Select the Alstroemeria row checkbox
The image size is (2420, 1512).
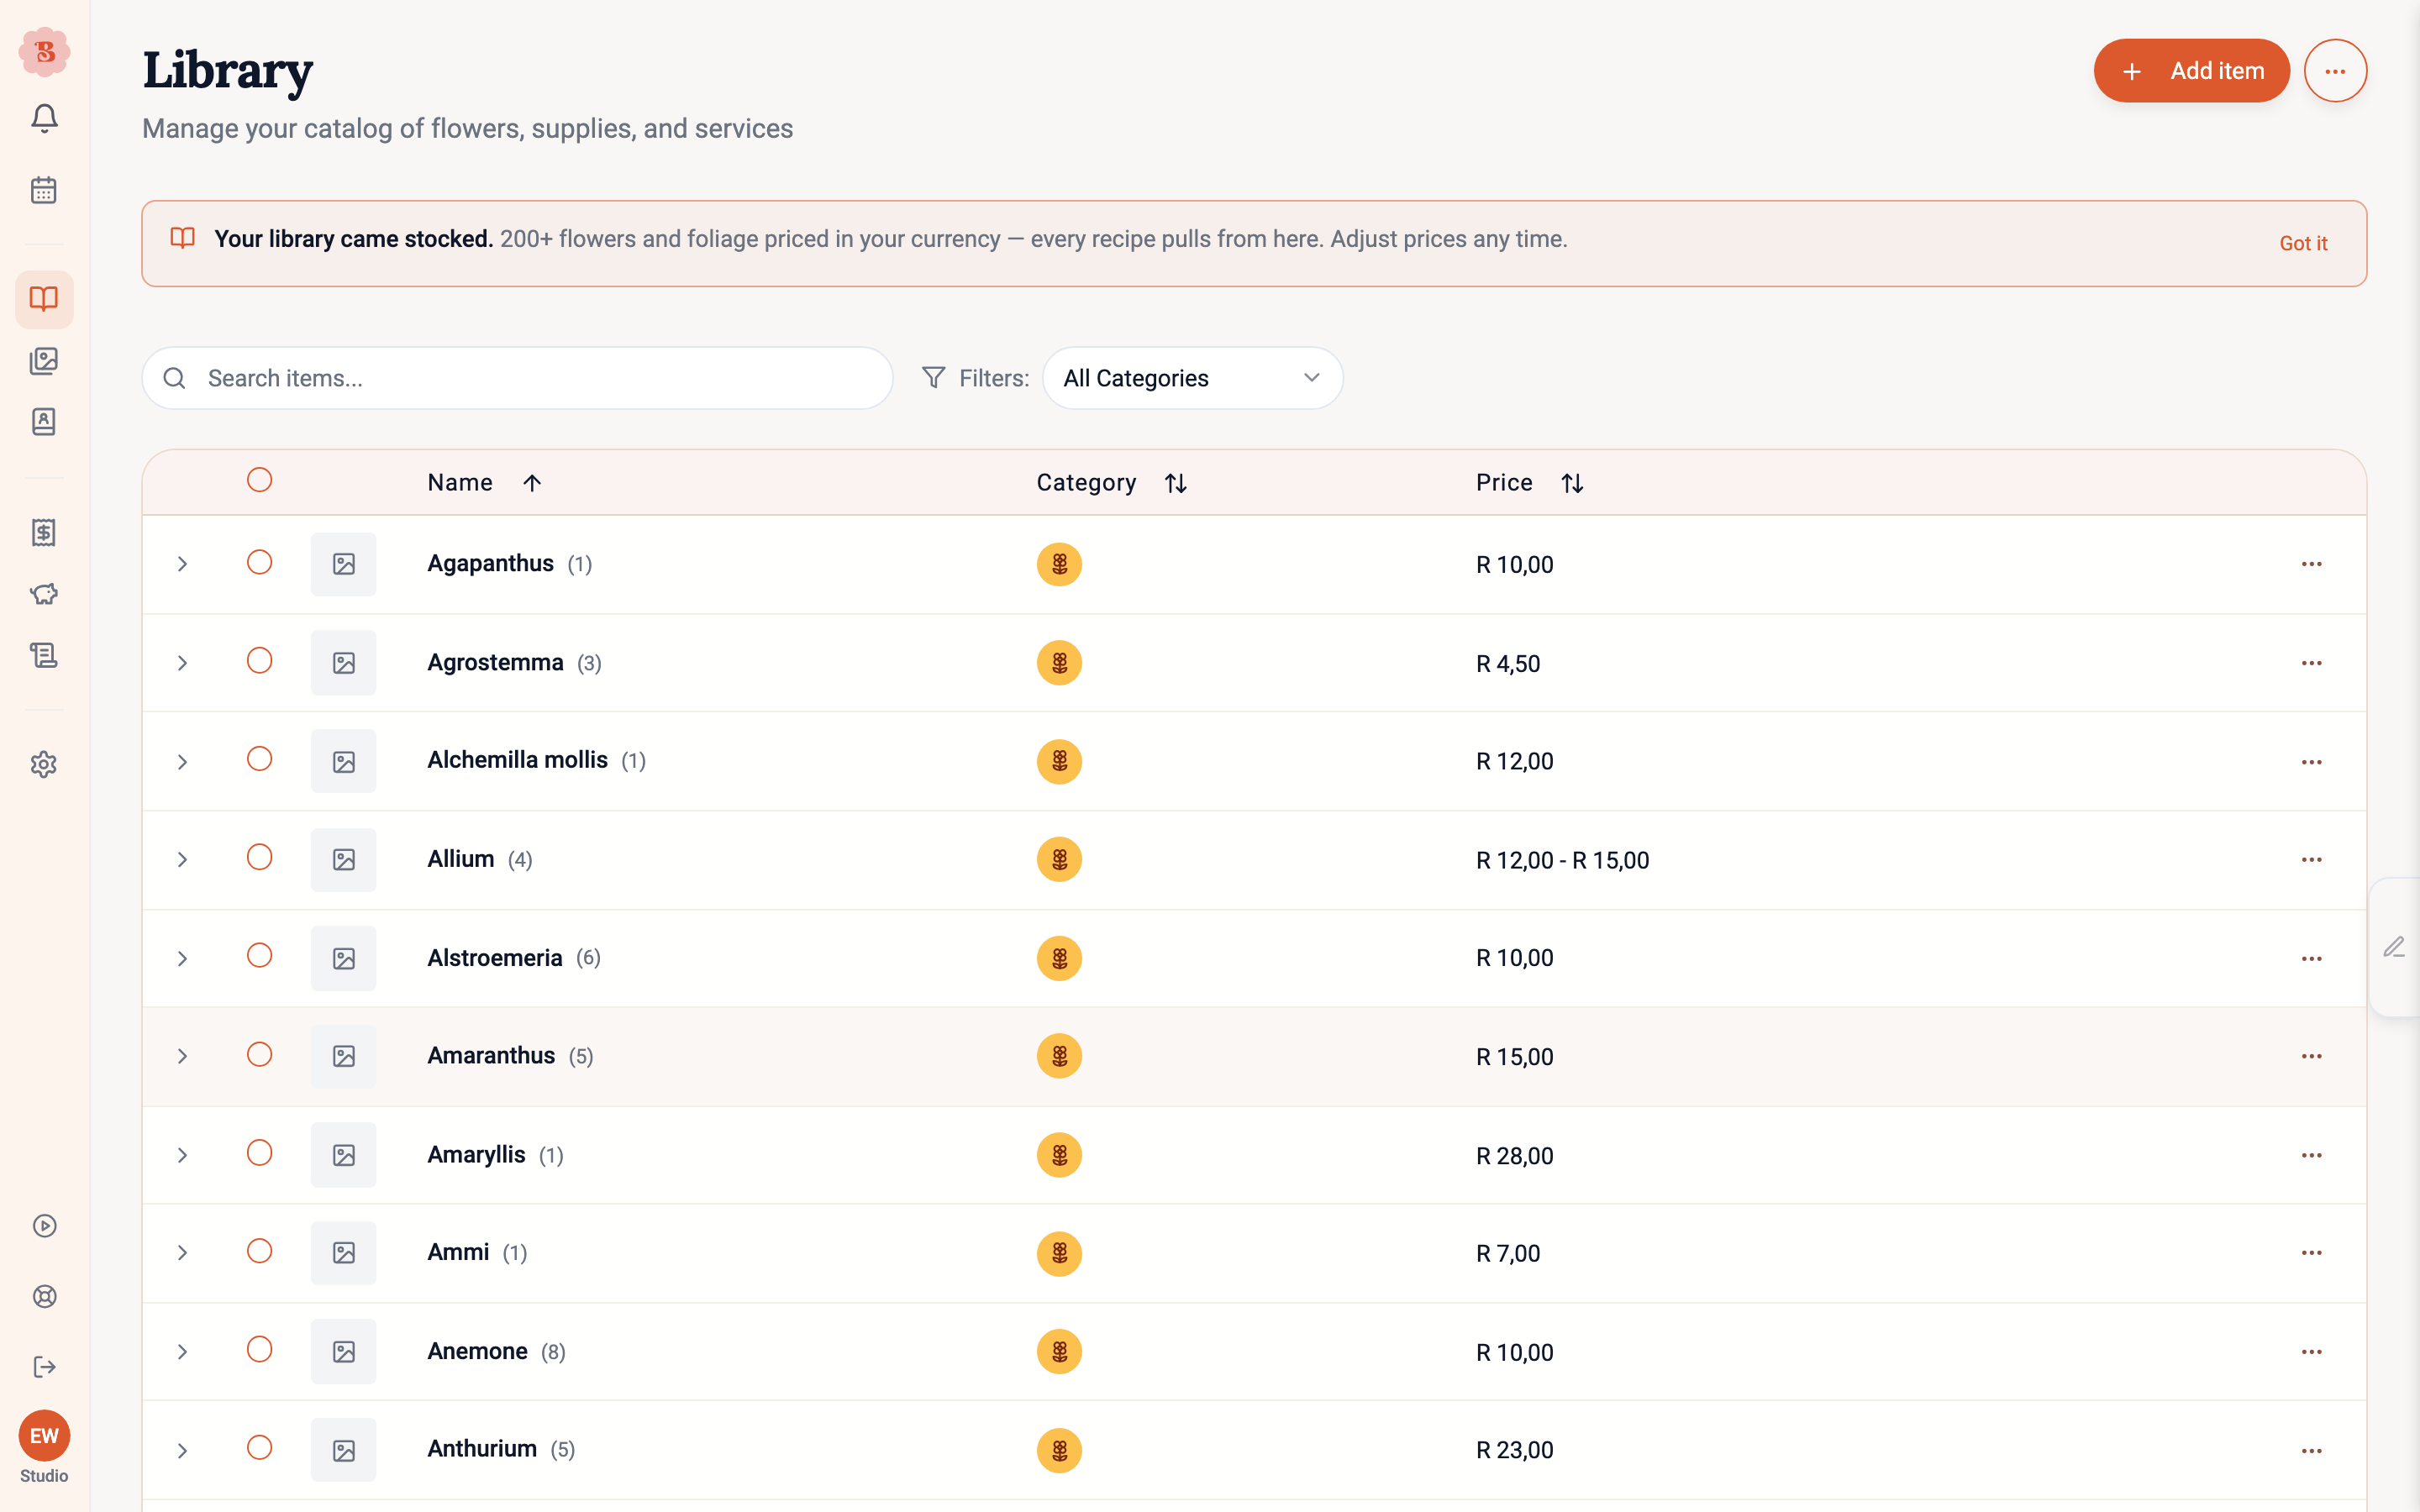259,956
